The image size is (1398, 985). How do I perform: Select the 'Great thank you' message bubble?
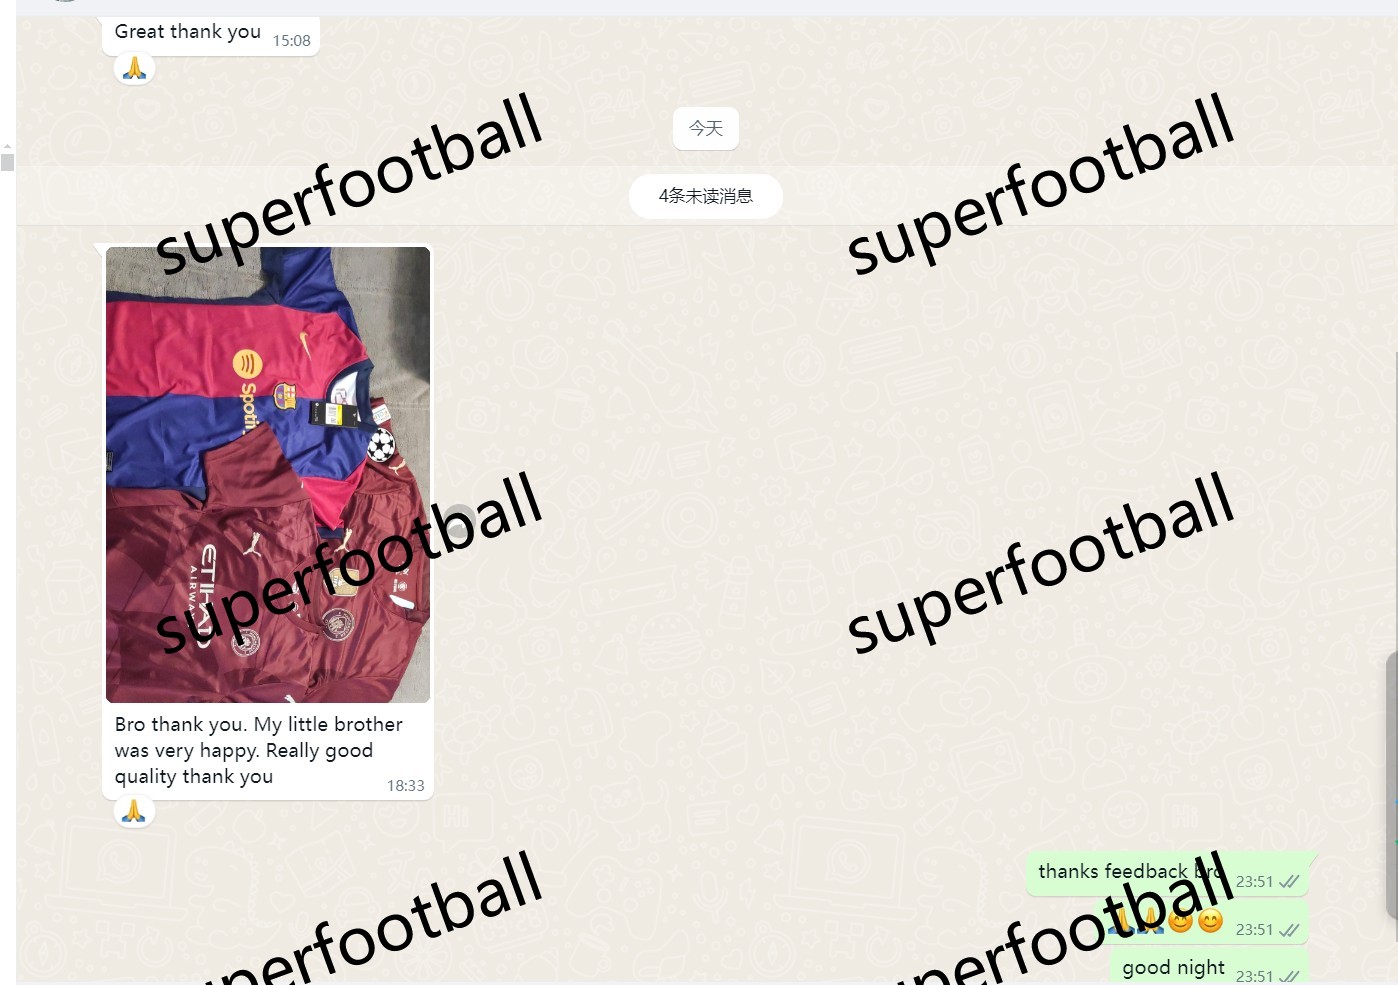click(210, 35)
